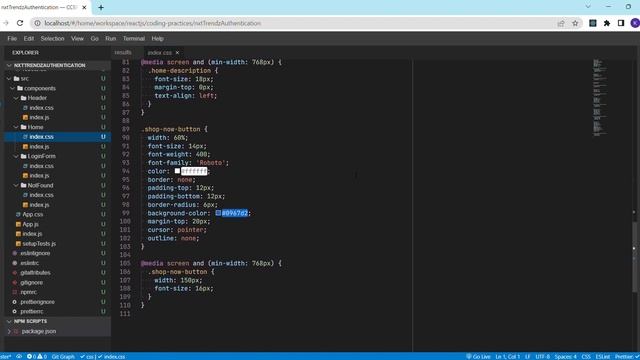The image size is (640, 360).
Task: Open the Run menu
Action: (111, 39)
